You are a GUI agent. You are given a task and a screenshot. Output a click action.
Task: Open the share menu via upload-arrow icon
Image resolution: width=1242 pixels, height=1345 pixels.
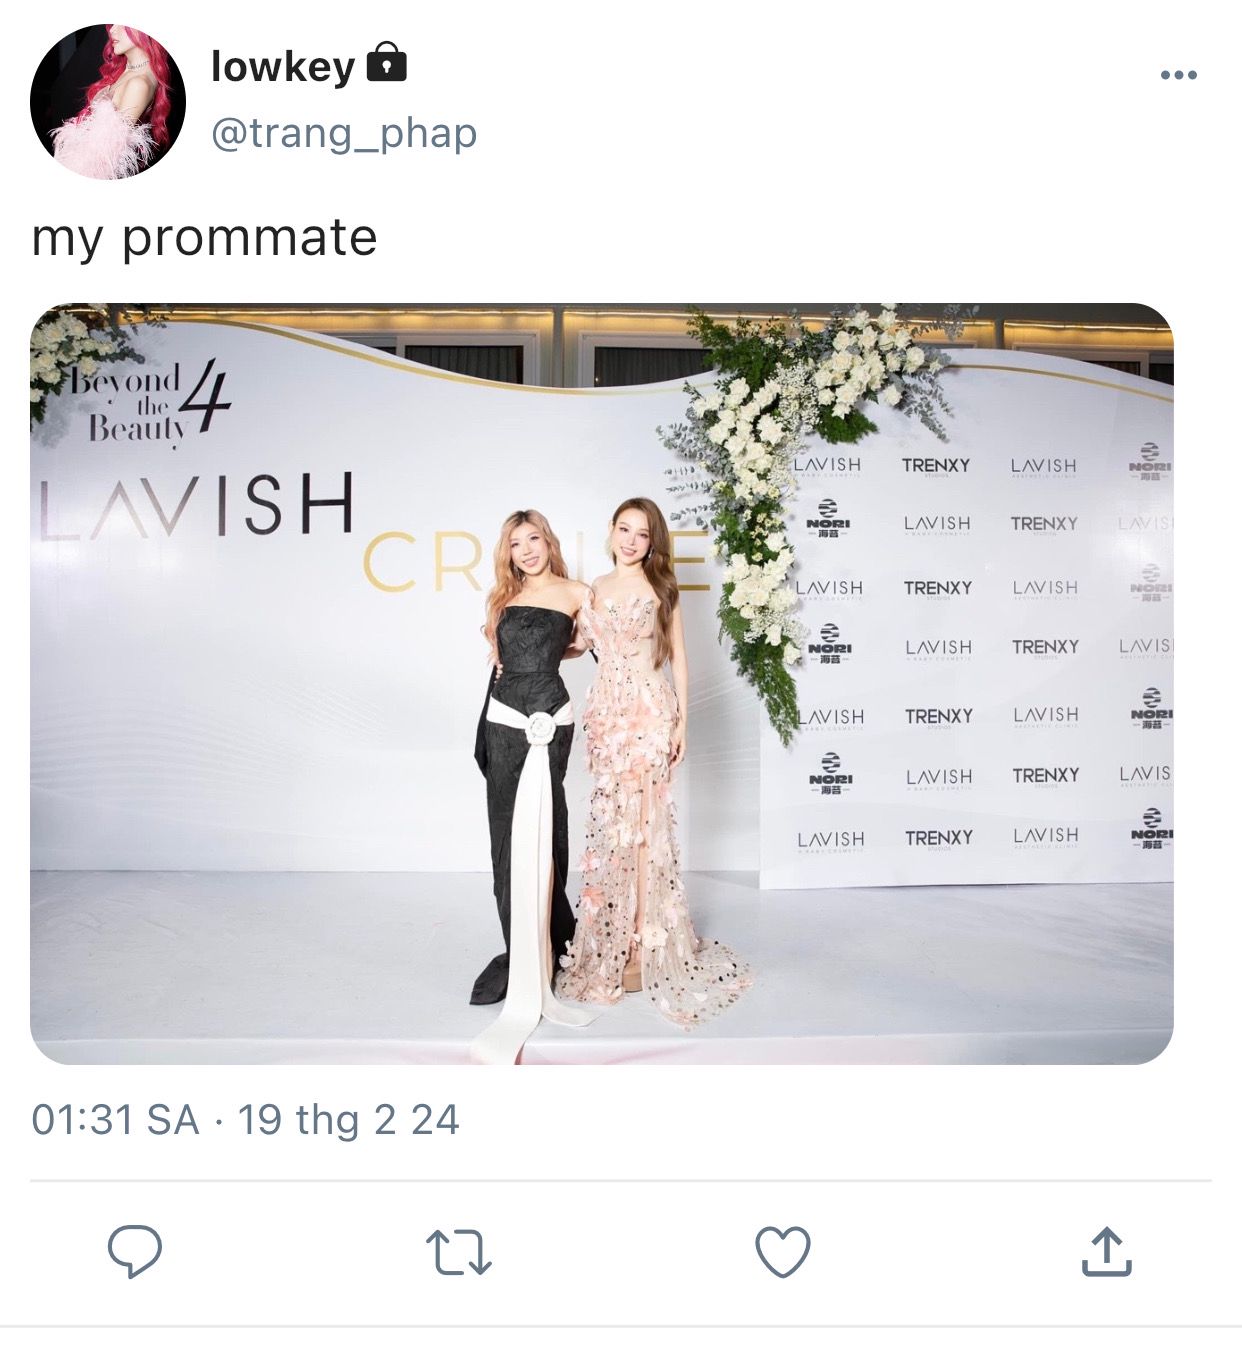pos(1106,1251)
